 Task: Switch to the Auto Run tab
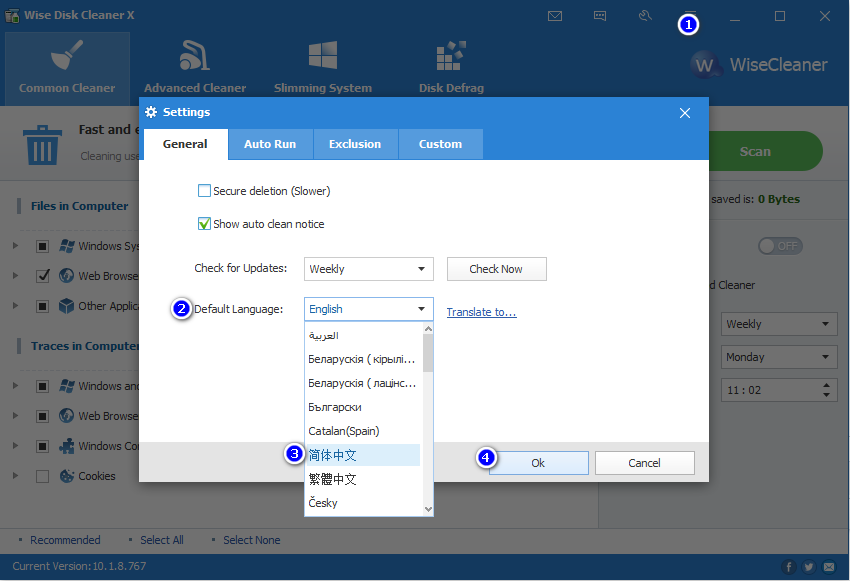tap(270, 144)
